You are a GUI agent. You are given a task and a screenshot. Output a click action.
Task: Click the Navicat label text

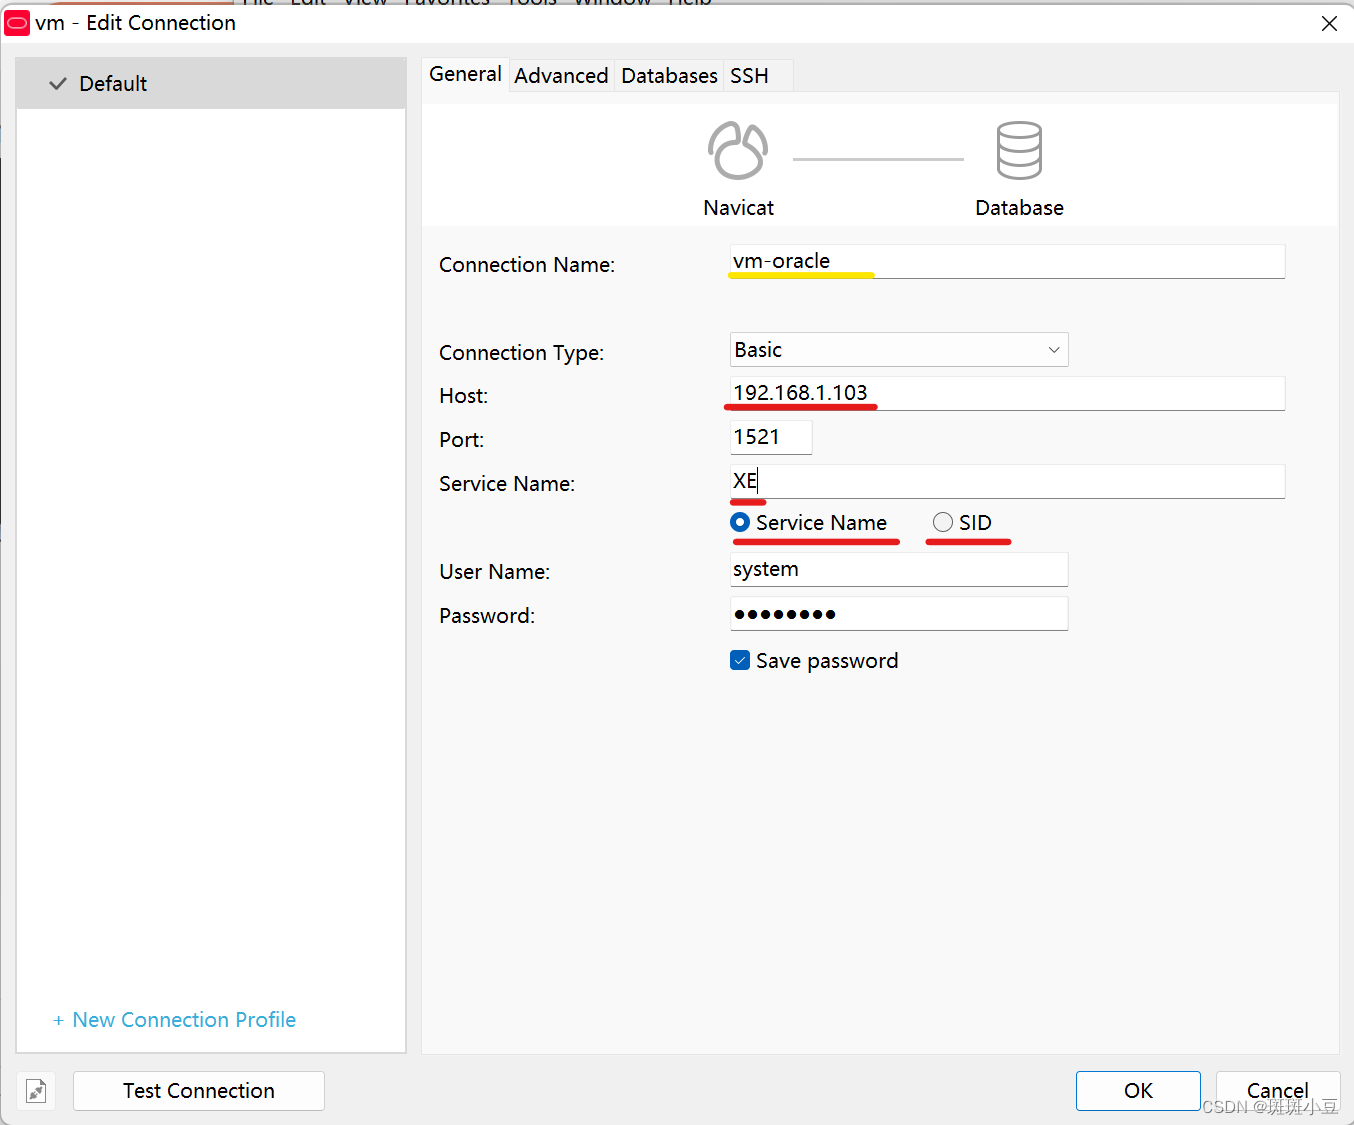pos(738,208)
